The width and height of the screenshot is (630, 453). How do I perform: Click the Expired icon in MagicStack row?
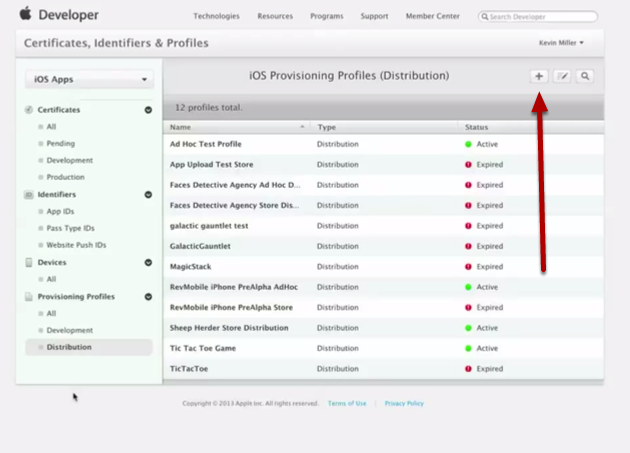[x=468, y=266]
